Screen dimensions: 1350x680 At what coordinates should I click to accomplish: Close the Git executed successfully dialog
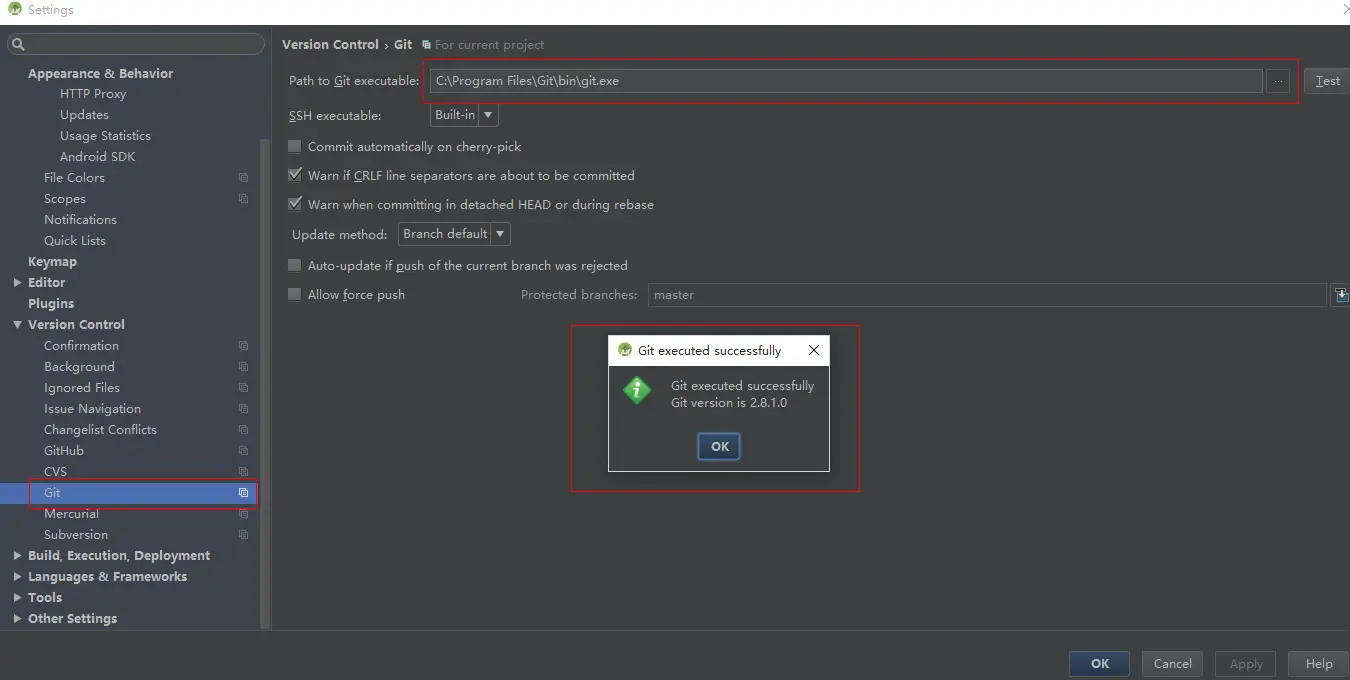[814, 350]
